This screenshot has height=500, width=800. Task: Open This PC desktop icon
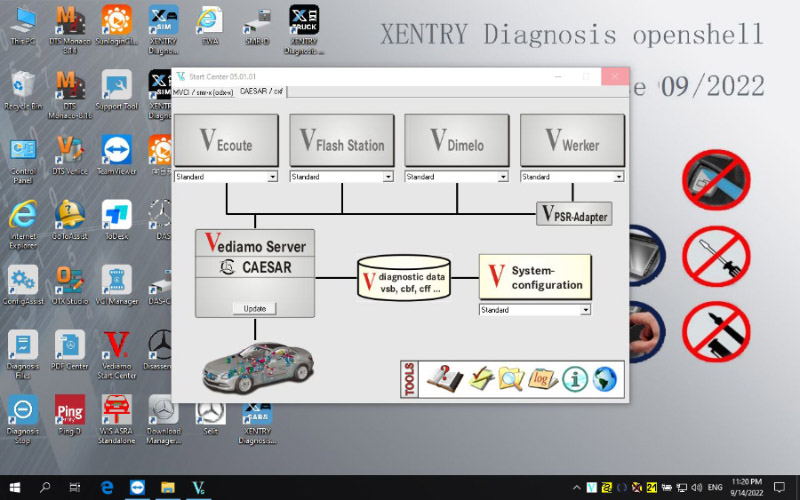23,27
